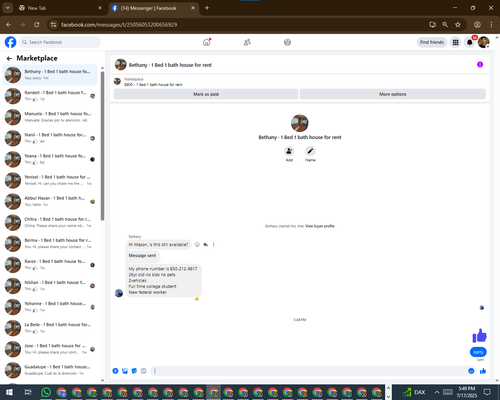Viewport: 500px width, 400px height.
Task: Open the Jose conversation
Action: [50, 349]
